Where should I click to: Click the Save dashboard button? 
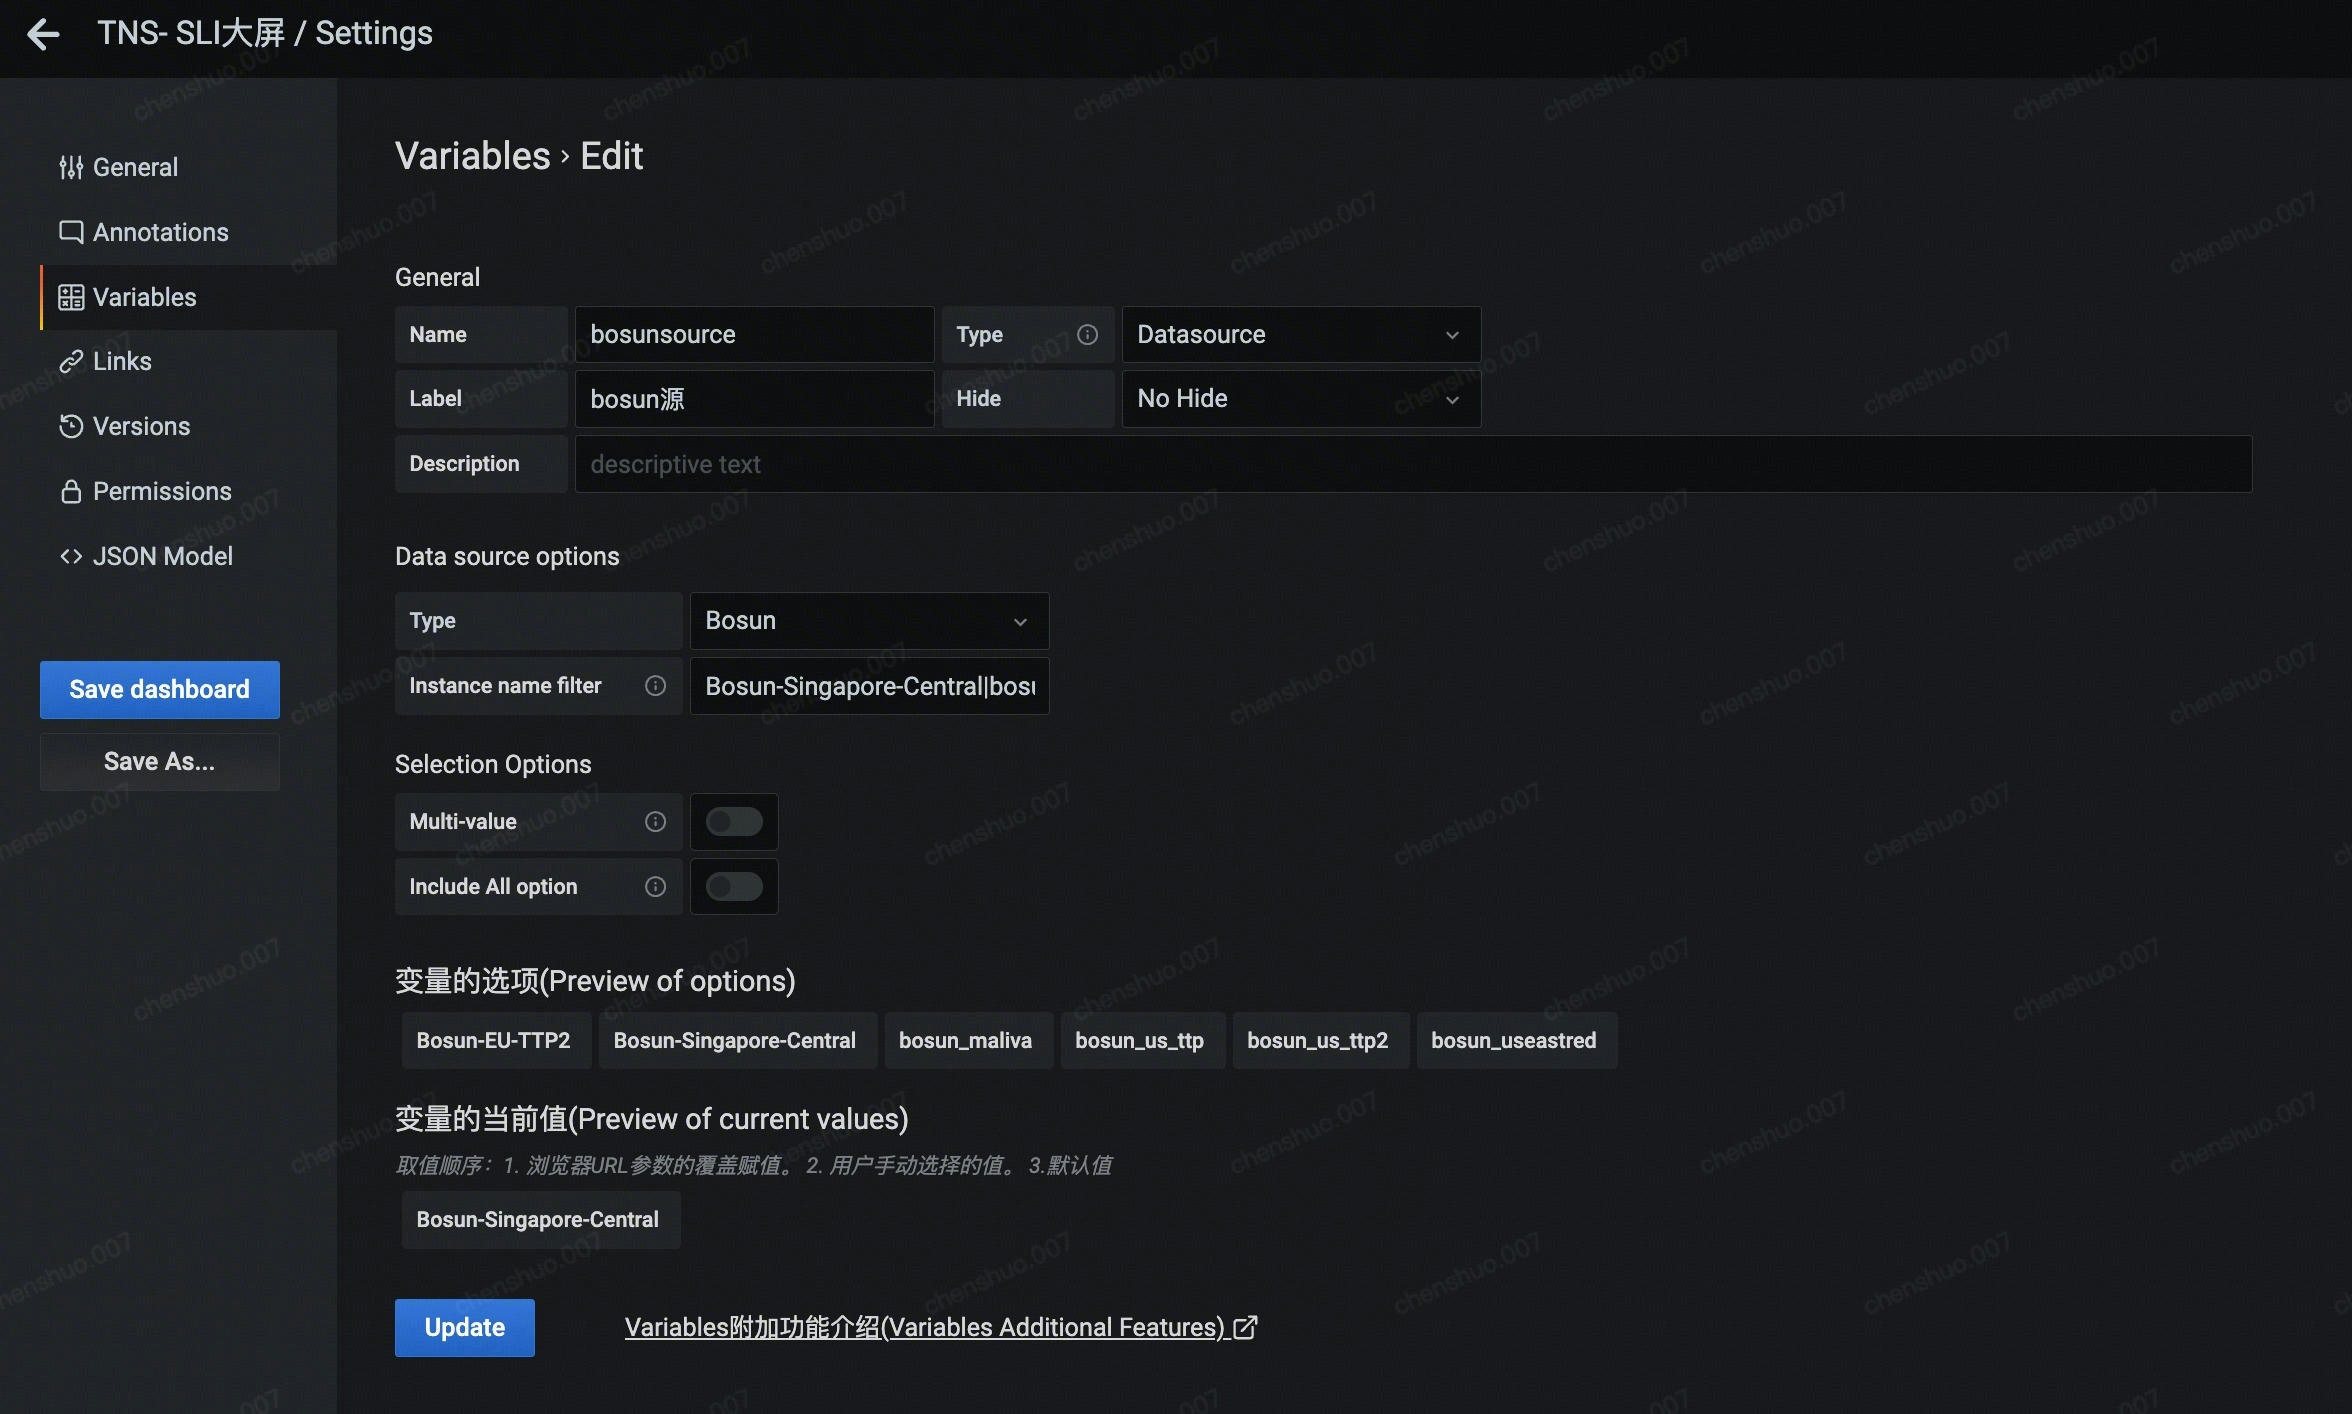(x=159, y=689)
